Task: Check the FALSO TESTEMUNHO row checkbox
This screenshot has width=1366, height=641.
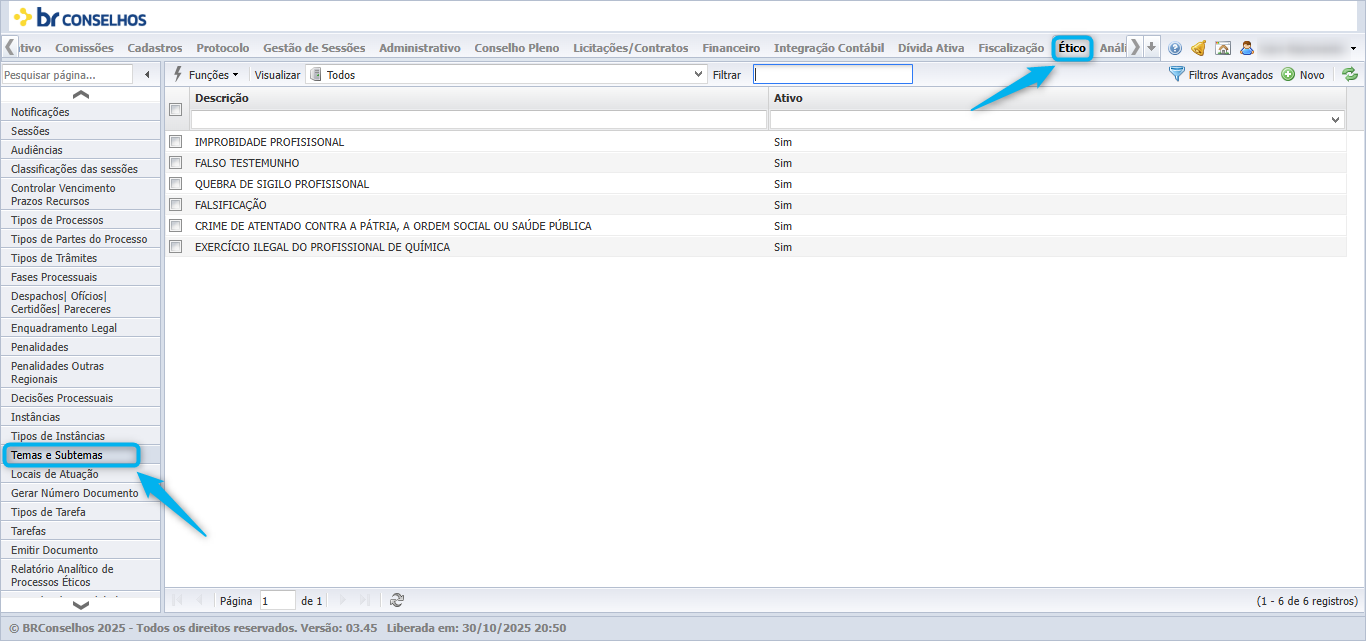Action: [x=176, y=163]
